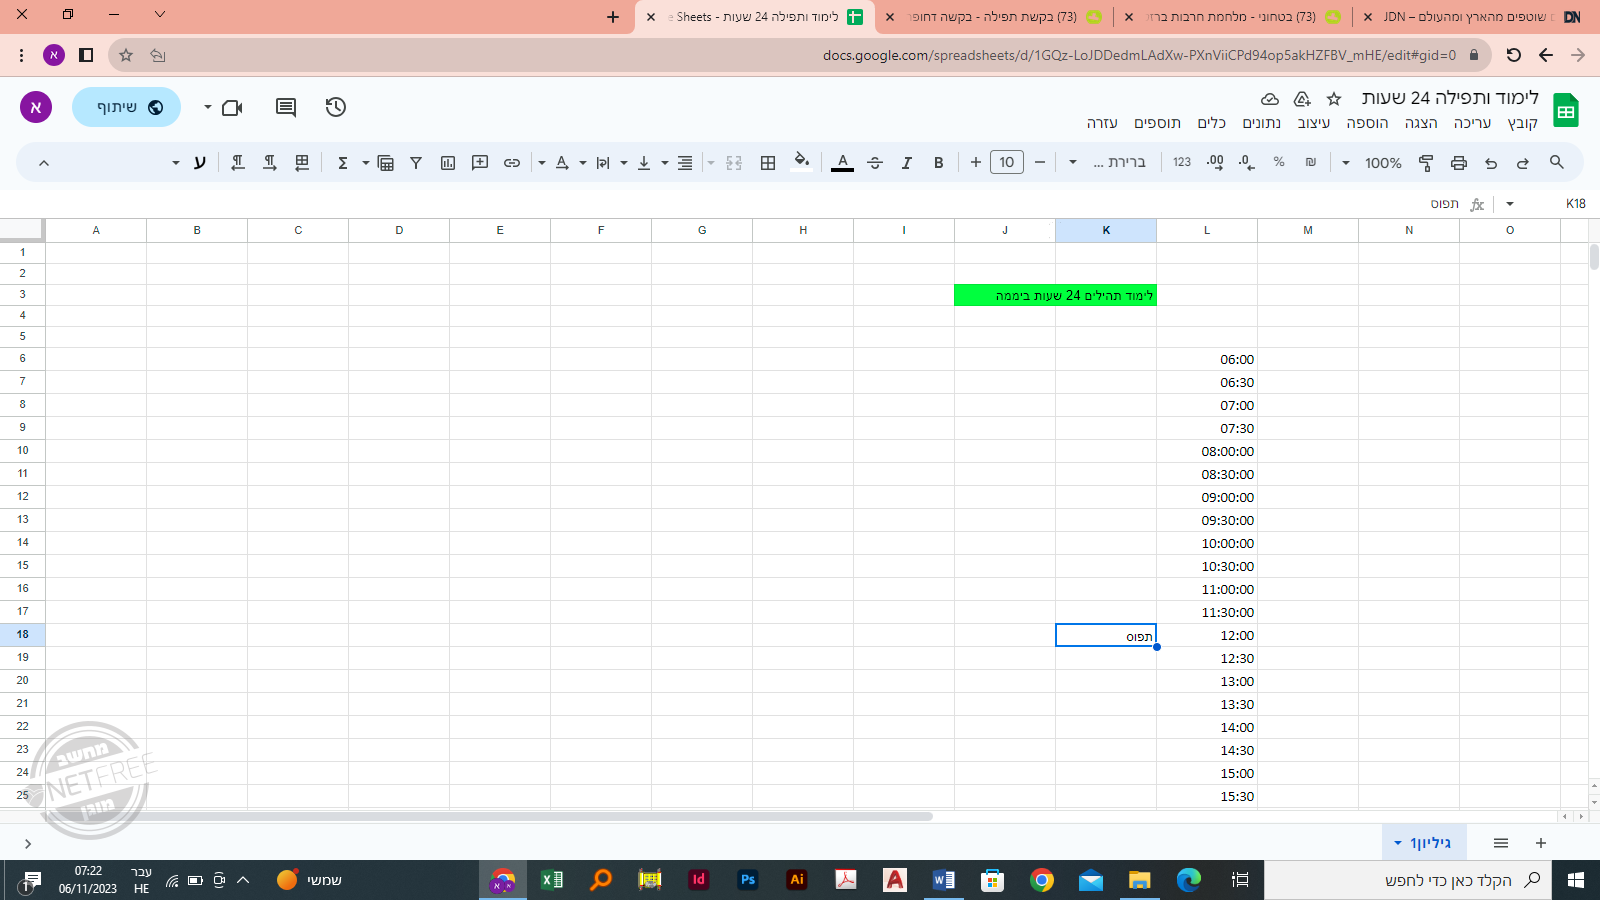Open the text color picker

click(x=843, y=162)
